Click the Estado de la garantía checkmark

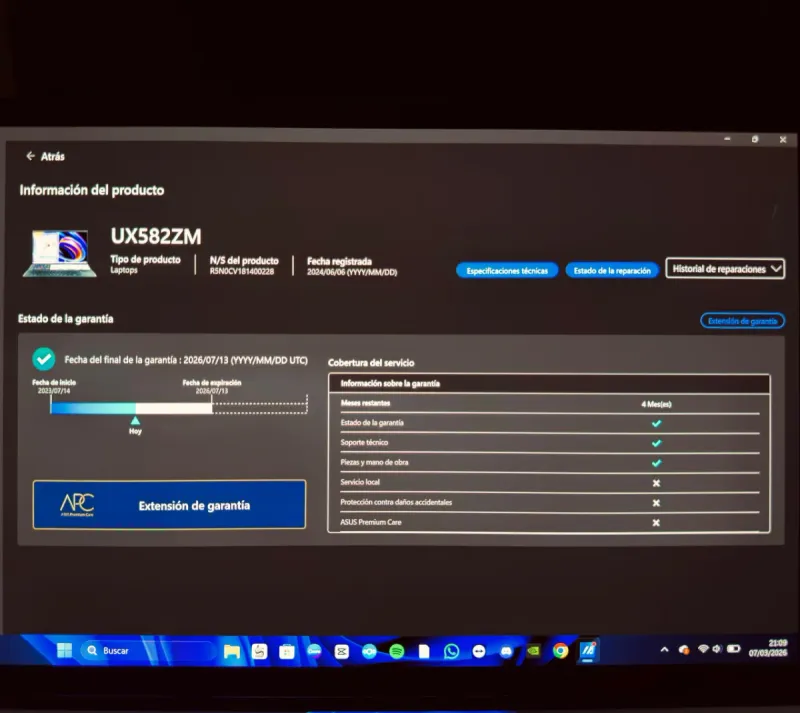656,423
